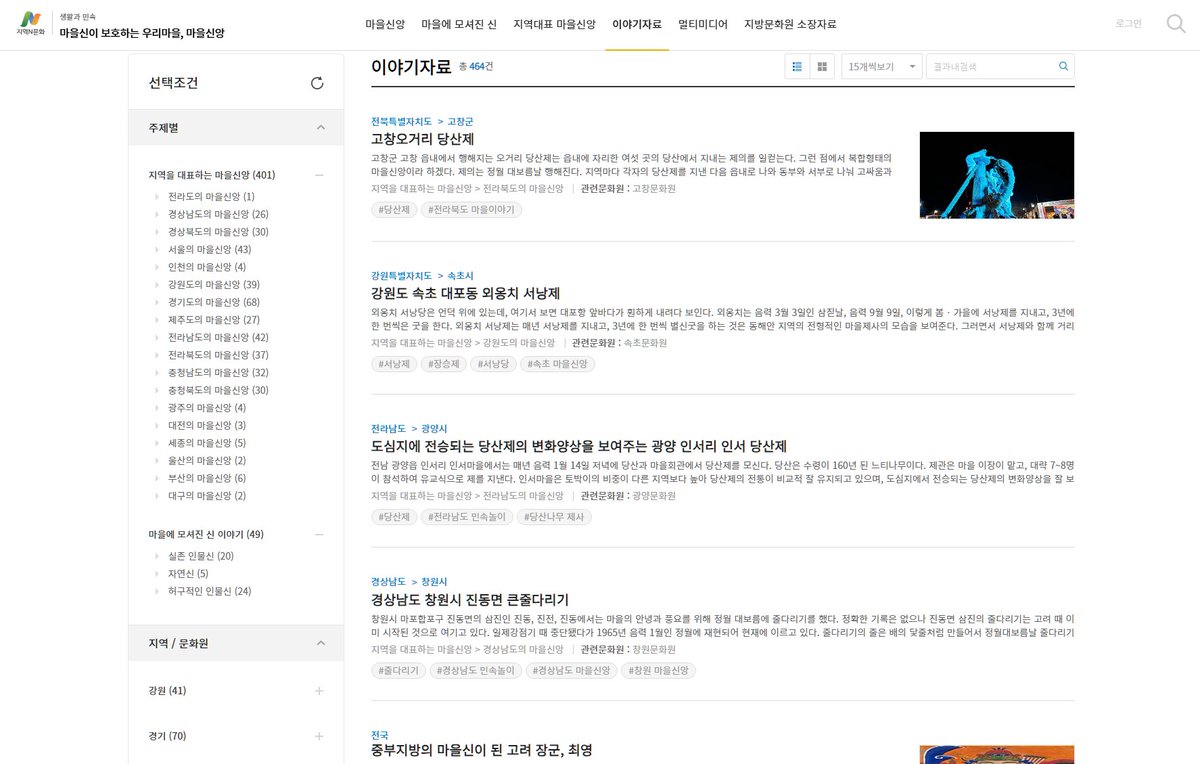
Task: Select the 이야기자료 menu tab
Action: [x=637, y=24]
